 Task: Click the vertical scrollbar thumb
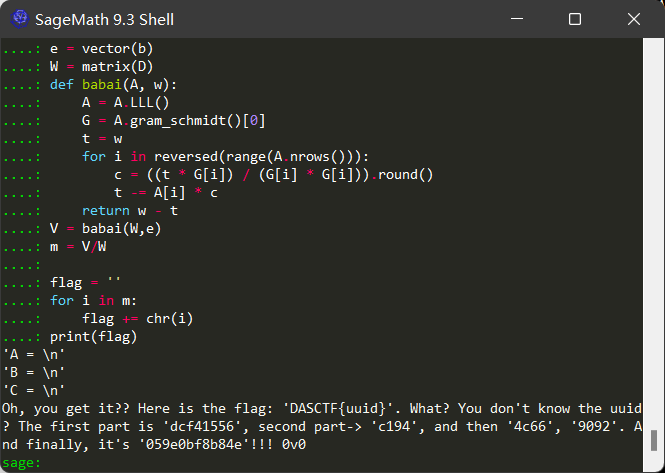pyautogui.click(x=654, y=440)
